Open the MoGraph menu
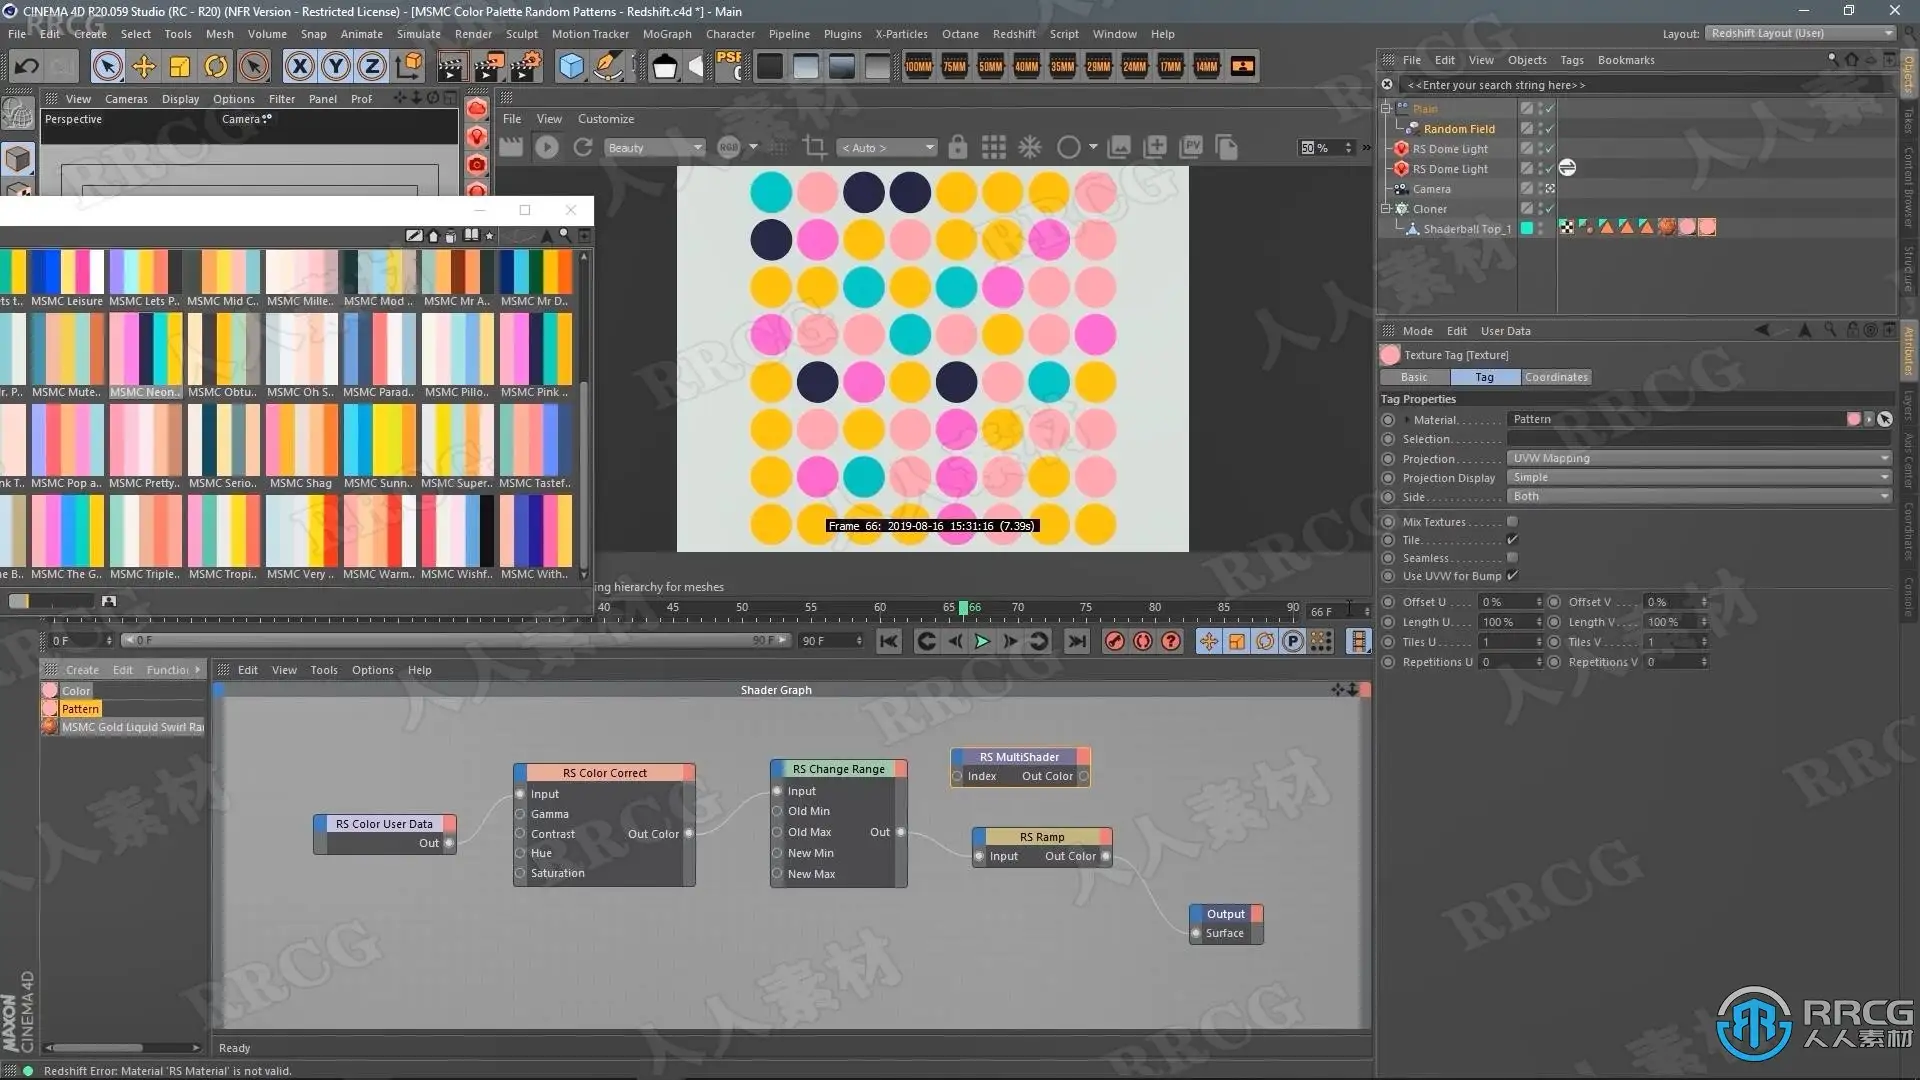 coord(666,34)
